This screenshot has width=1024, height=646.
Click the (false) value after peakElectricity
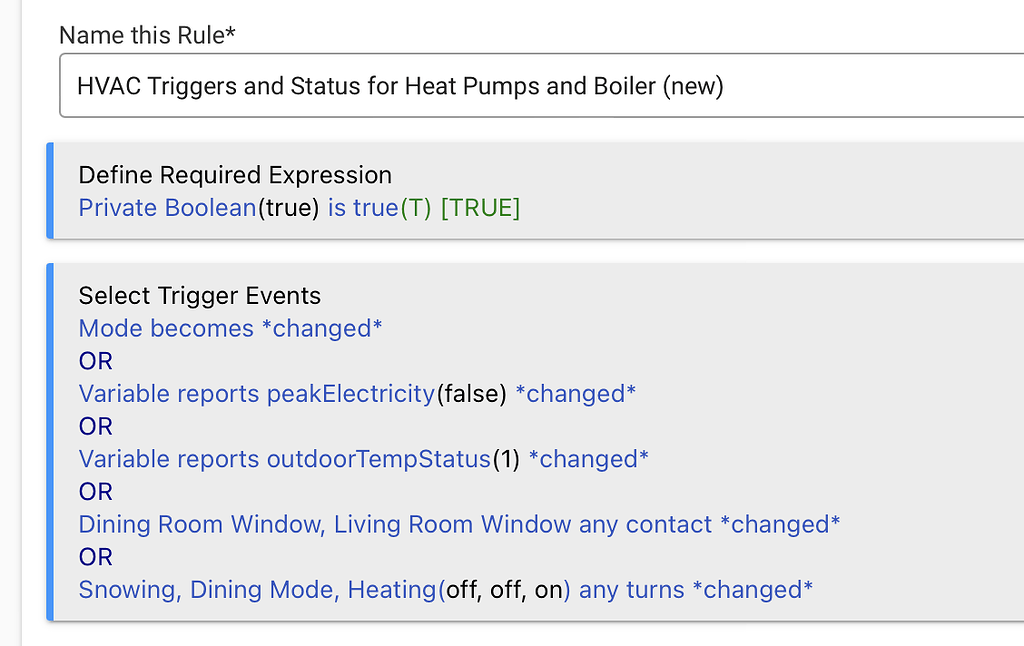point(471,394)
